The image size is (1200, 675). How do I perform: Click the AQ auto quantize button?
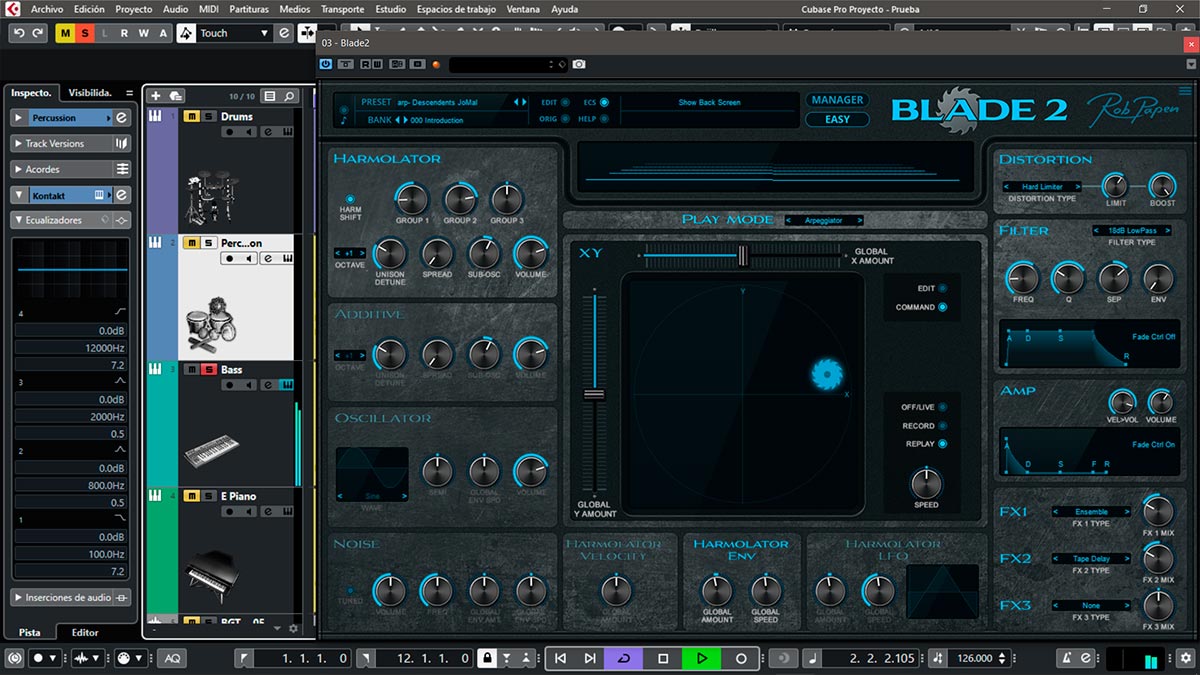click(173, 658)
